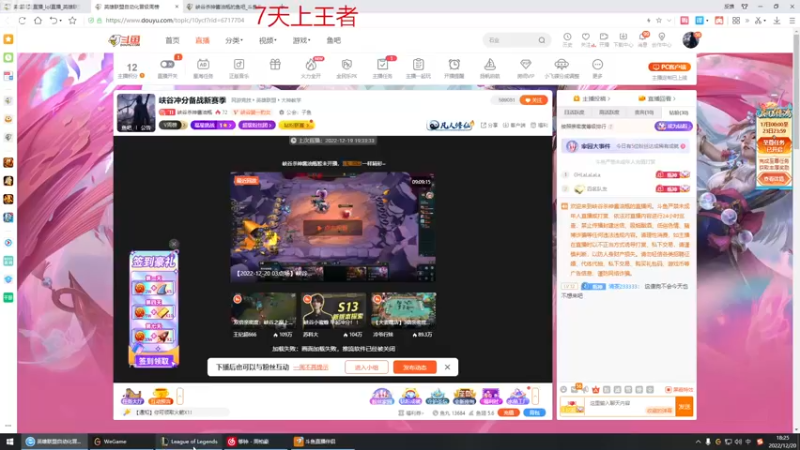Click the gift box icon in streamer toolbar
Viewport: 800px width, 450px height.
275,64
